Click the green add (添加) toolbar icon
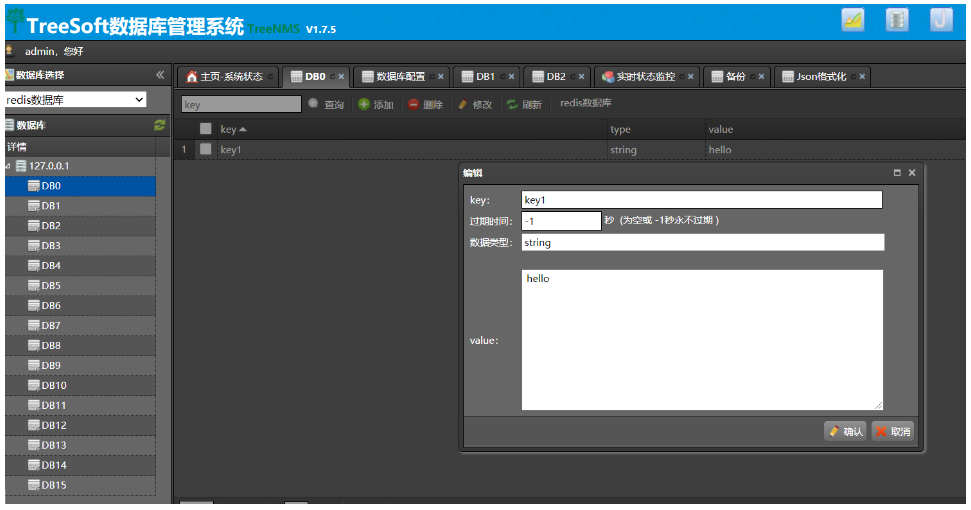This screenshot has height=510, width=971. tap(364, 104)
